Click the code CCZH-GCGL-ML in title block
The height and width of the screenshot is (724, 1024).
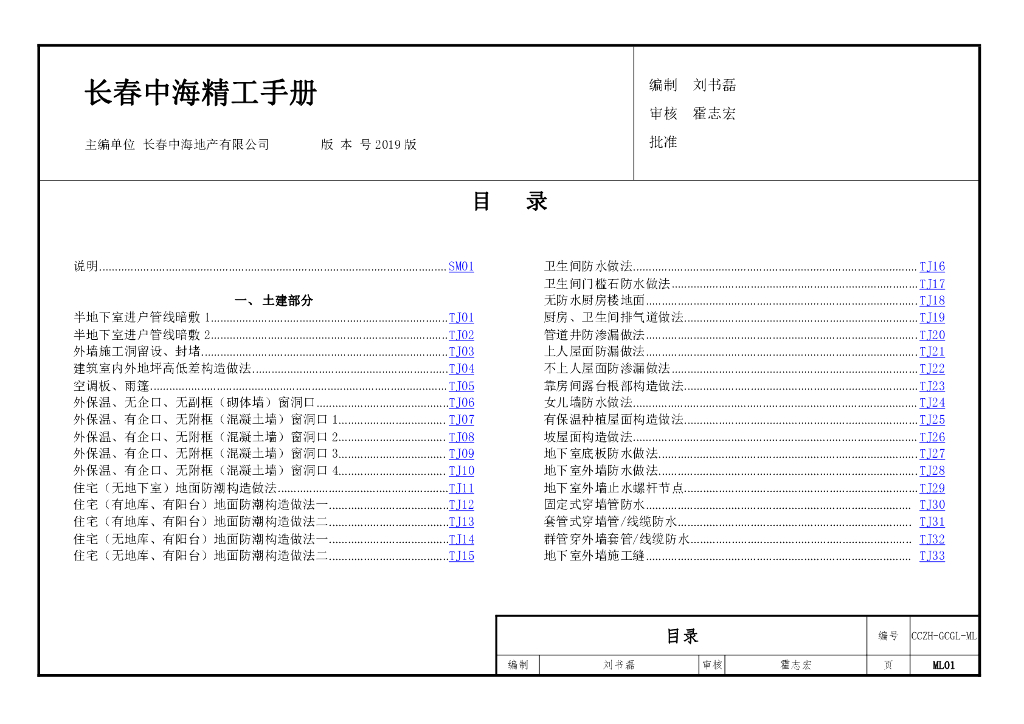[944, 636]
